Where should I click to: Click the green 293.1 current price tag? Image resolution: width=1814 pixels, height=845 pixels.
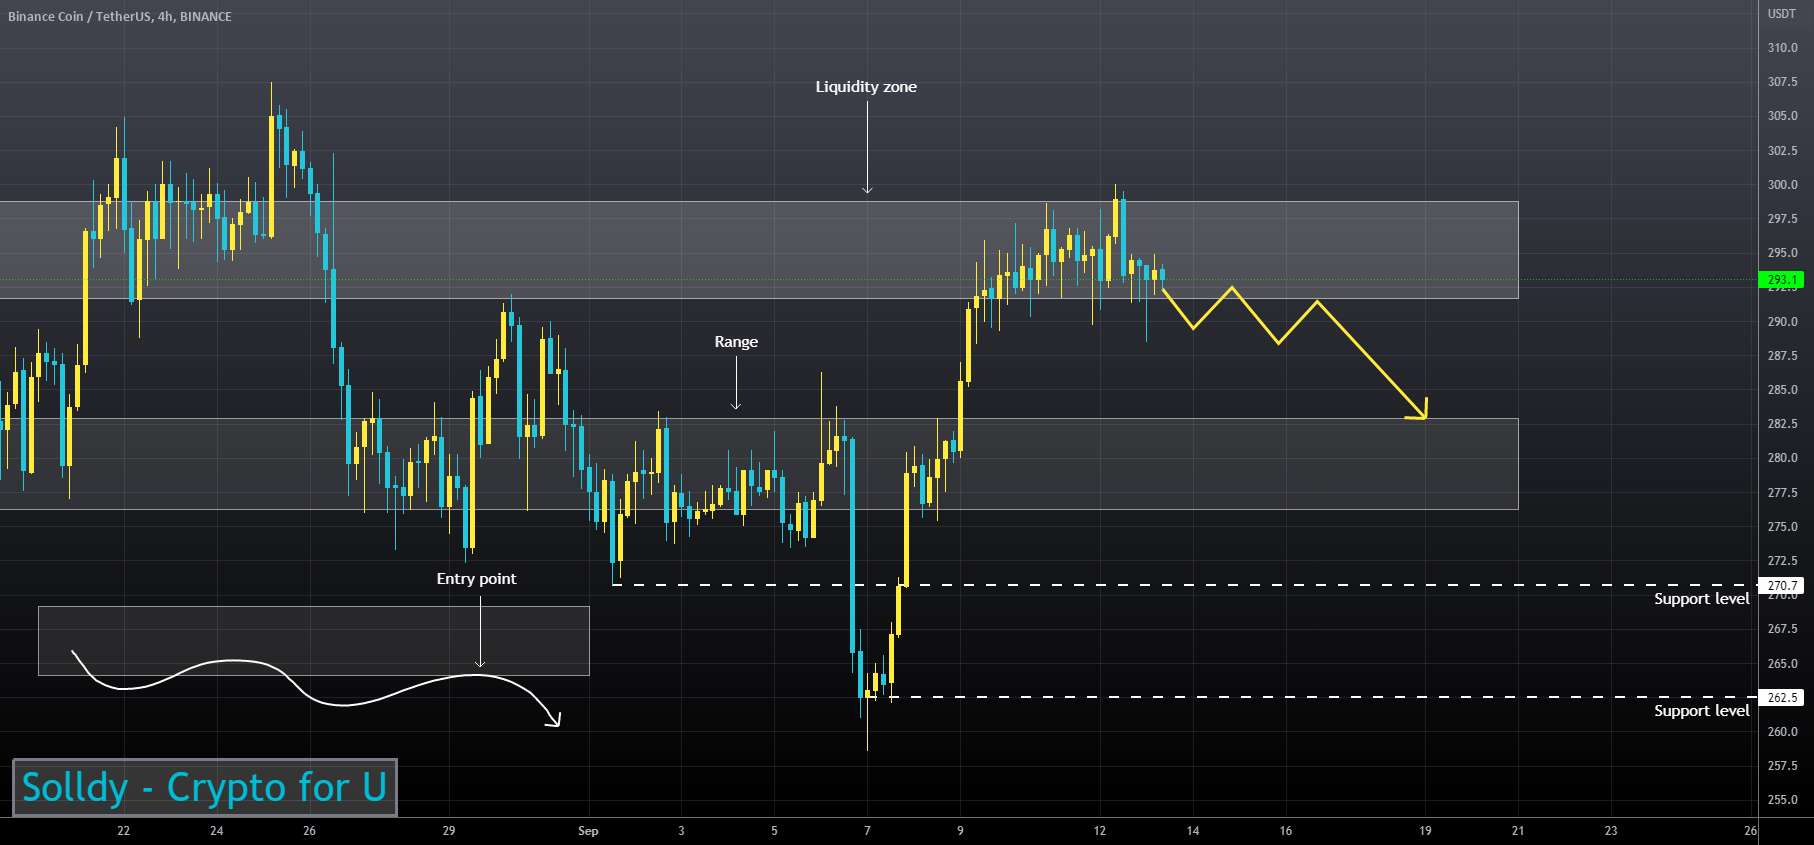click(1783, 280)
